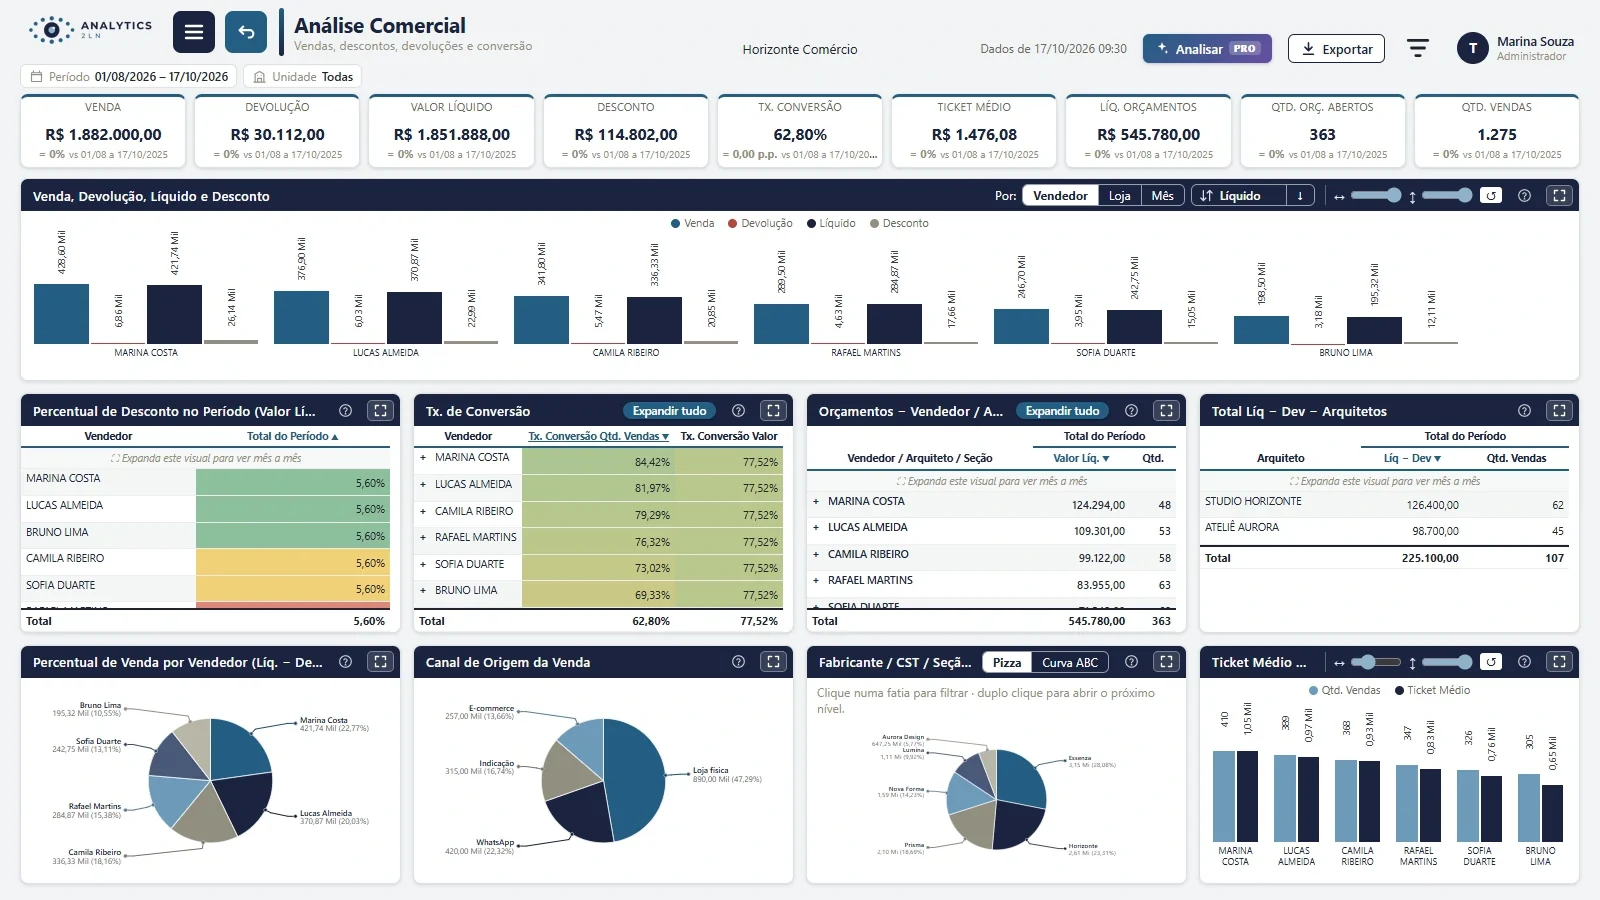Open the hamburger navigation menu
Viewport: 1600px width, 900px height.
194,32
